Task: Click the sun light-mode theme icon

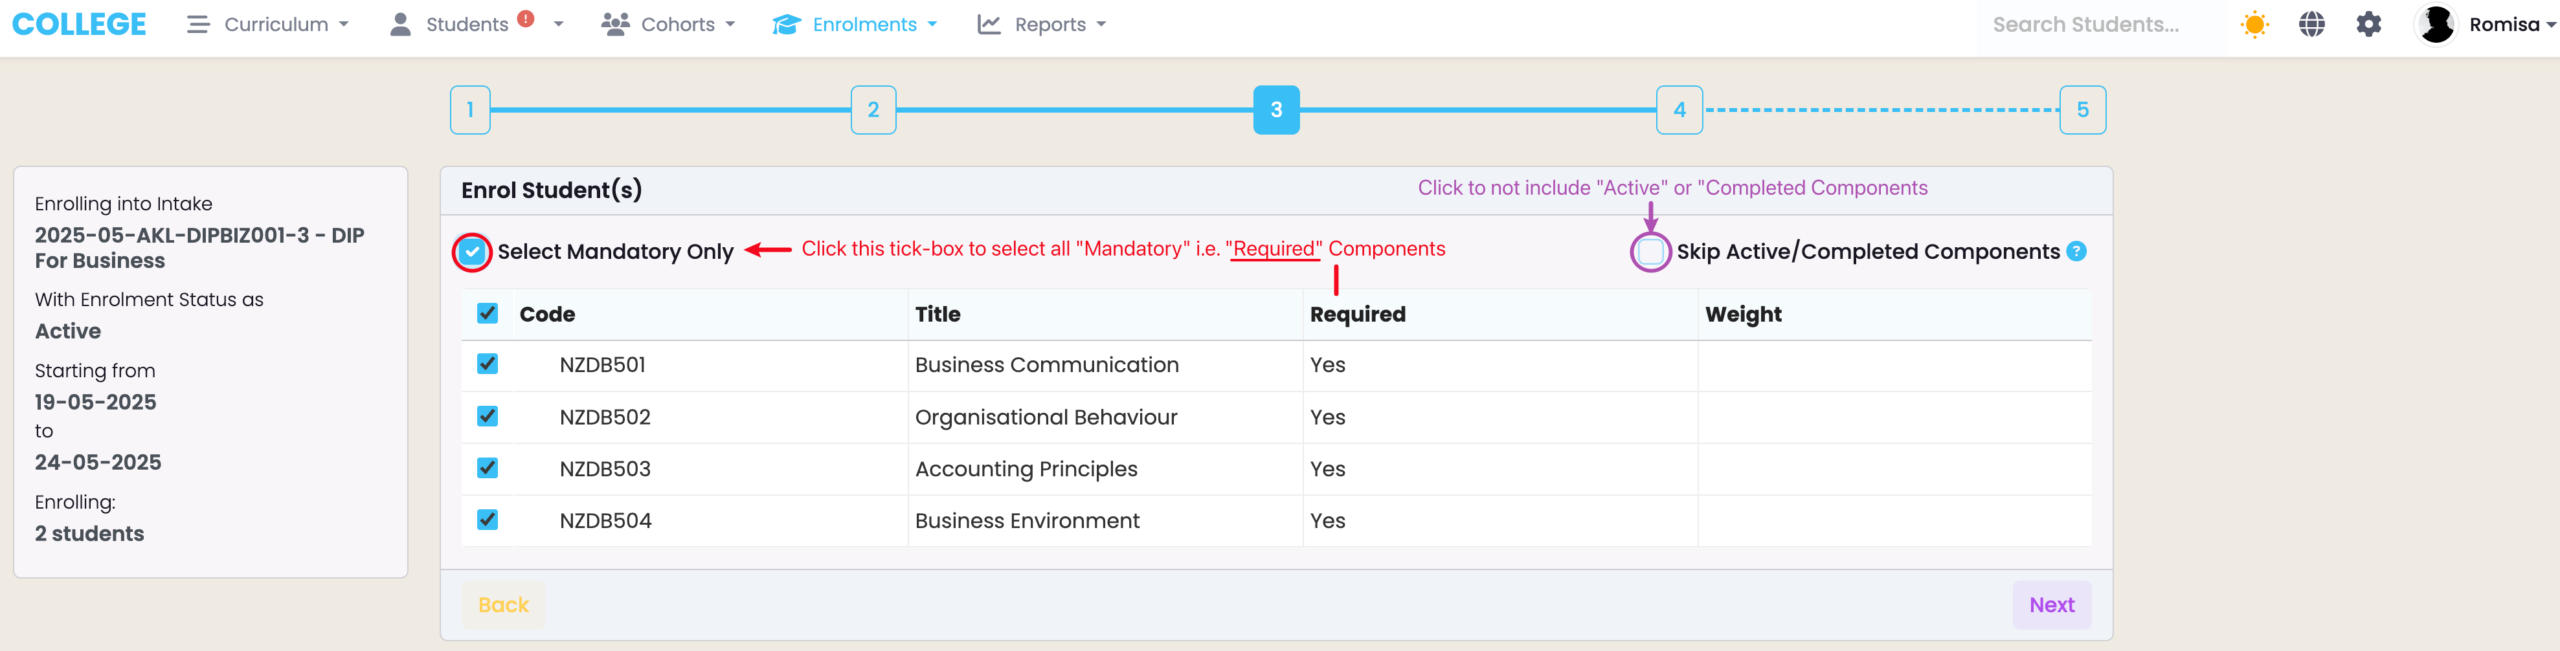Action: [x=2254, y=24]
